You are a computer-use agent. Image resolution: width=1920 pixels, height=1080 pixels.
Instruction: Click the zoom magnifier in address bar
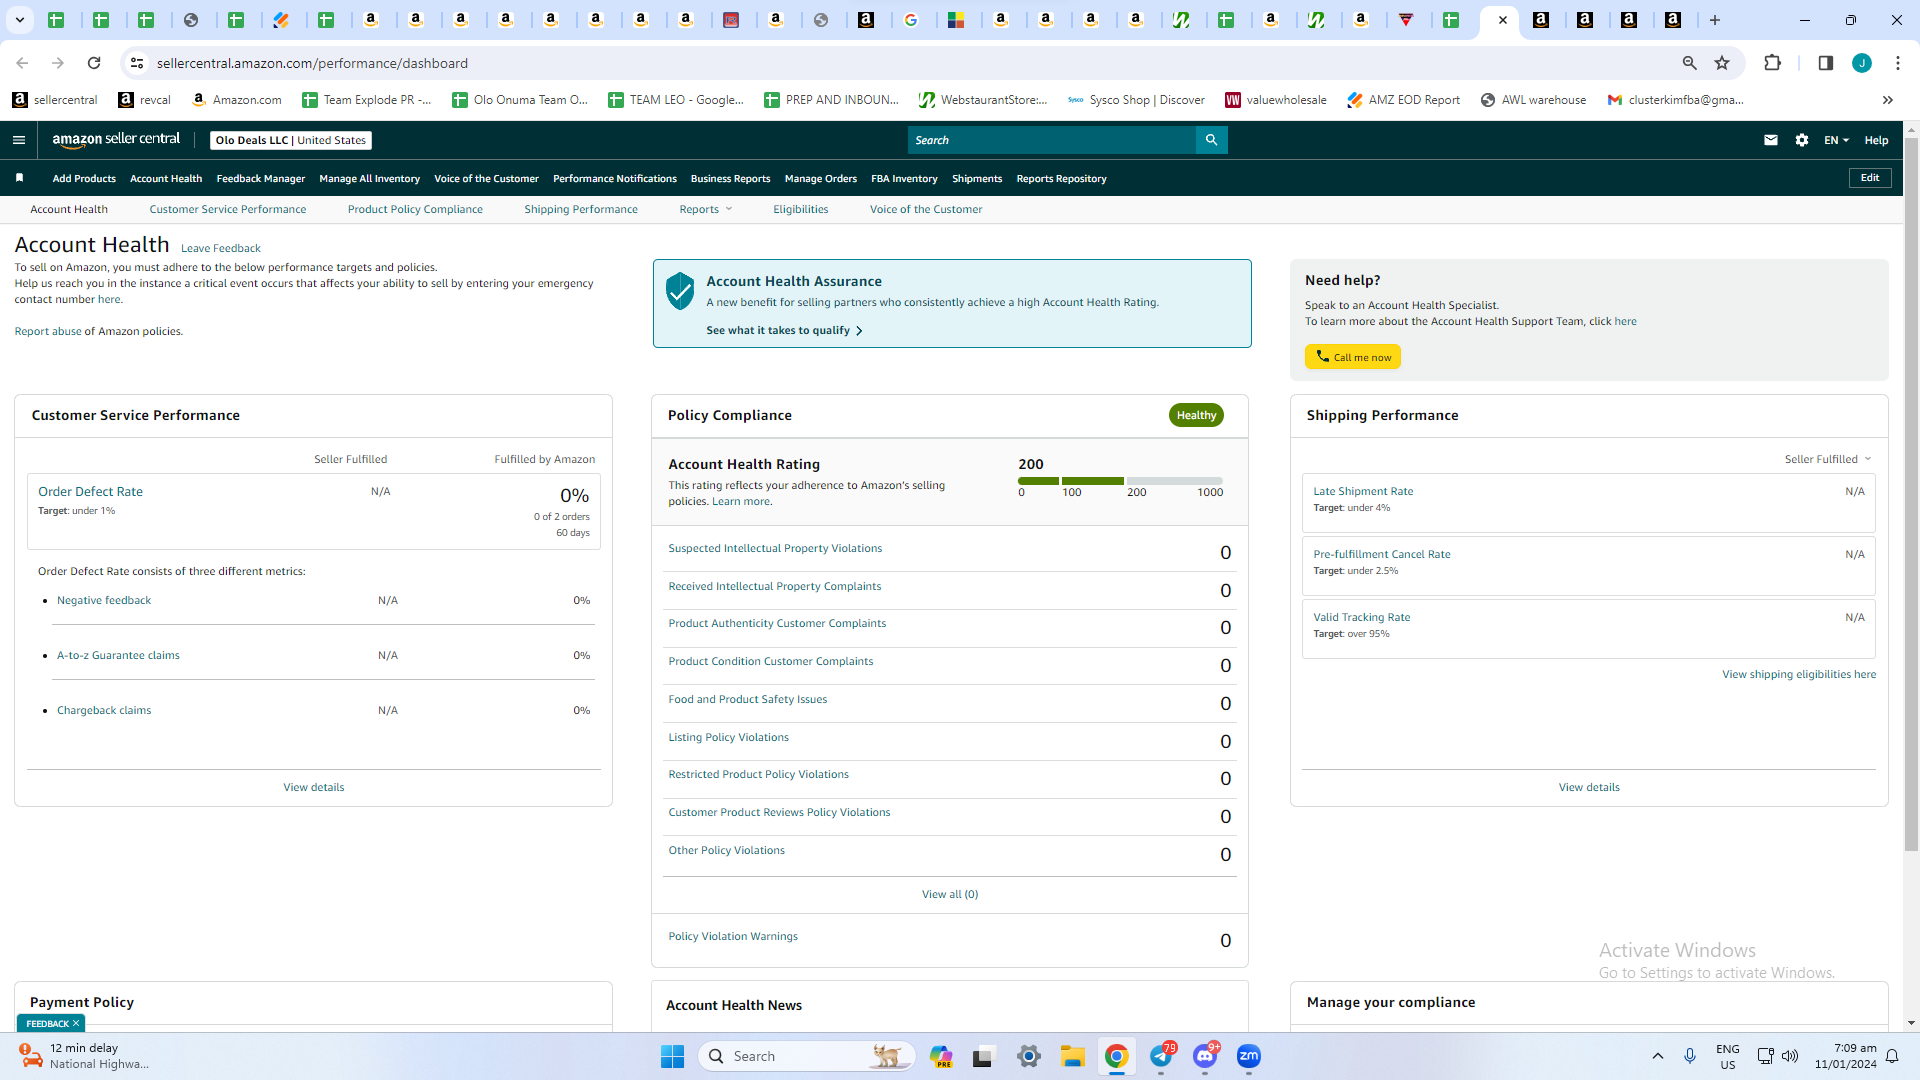coord(1689,63)
